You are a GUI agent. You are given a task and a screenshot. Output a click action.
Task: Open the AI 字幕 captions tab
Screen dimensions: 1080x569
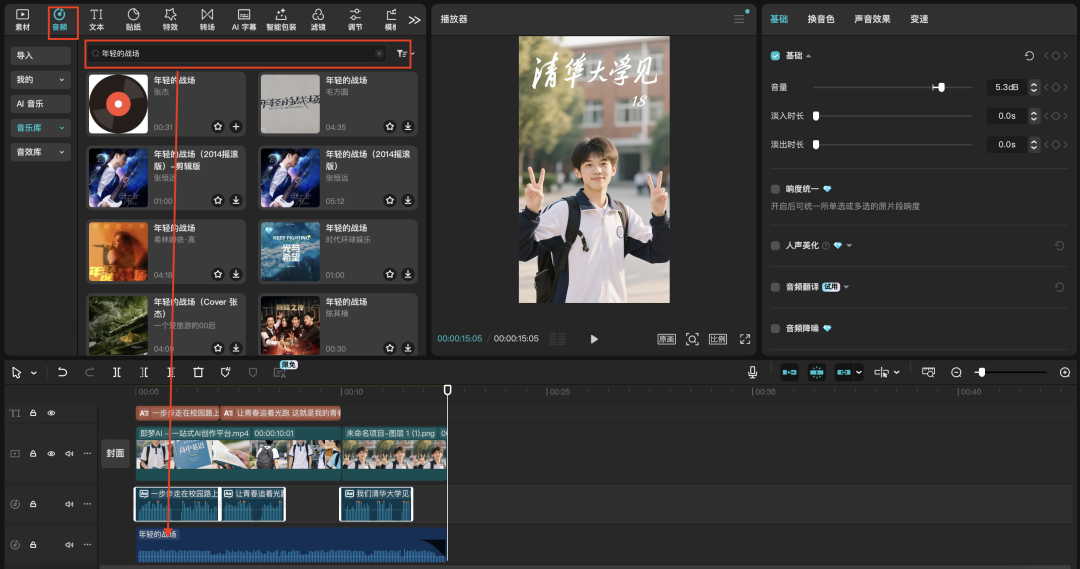click(244, 19)
